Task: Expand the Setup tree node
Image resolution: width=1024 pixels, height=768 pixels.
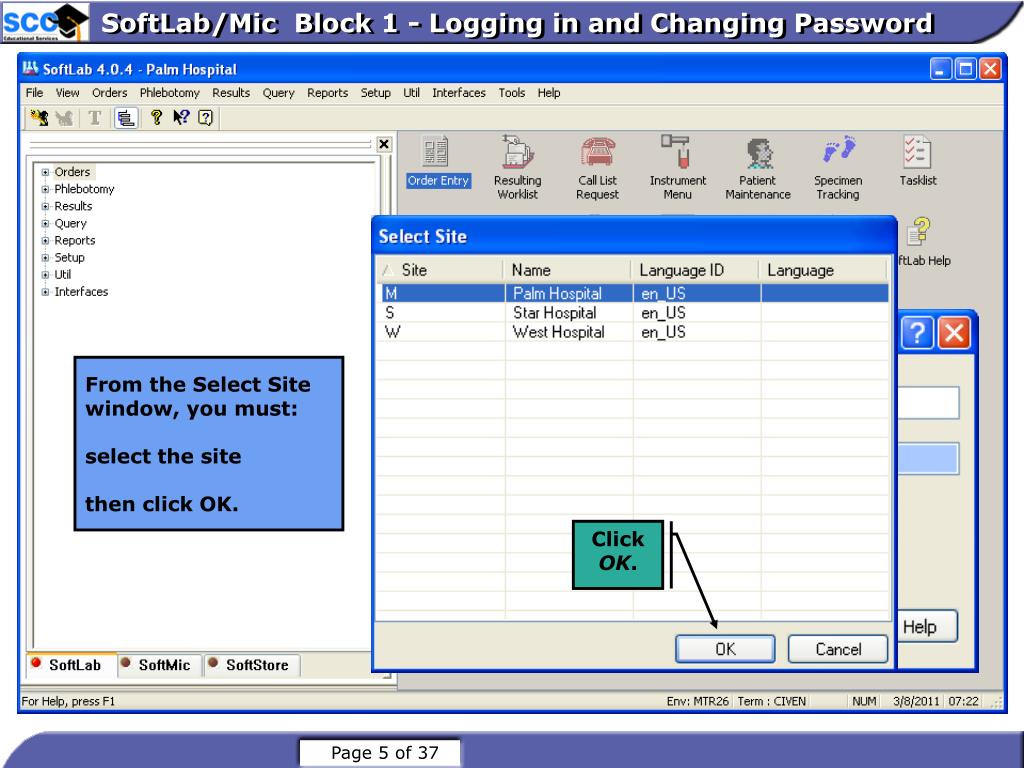Action: click(45, 257)
